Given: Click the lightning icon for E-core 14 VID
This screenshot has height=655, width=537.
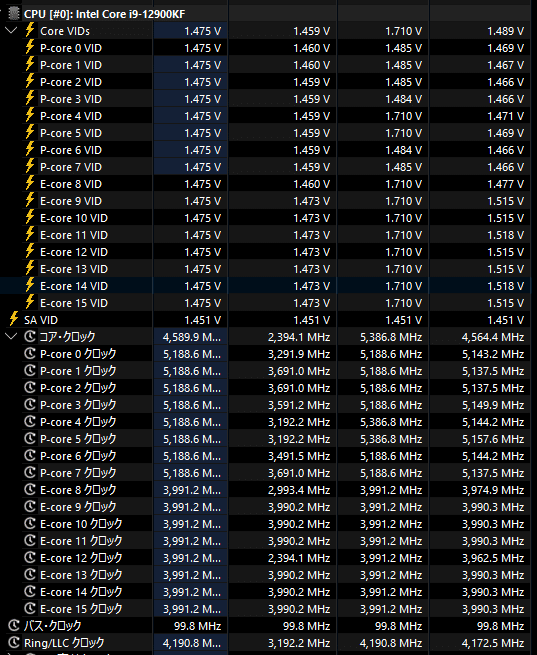Looking at the screenshot, I should click(x=30, y=285).
